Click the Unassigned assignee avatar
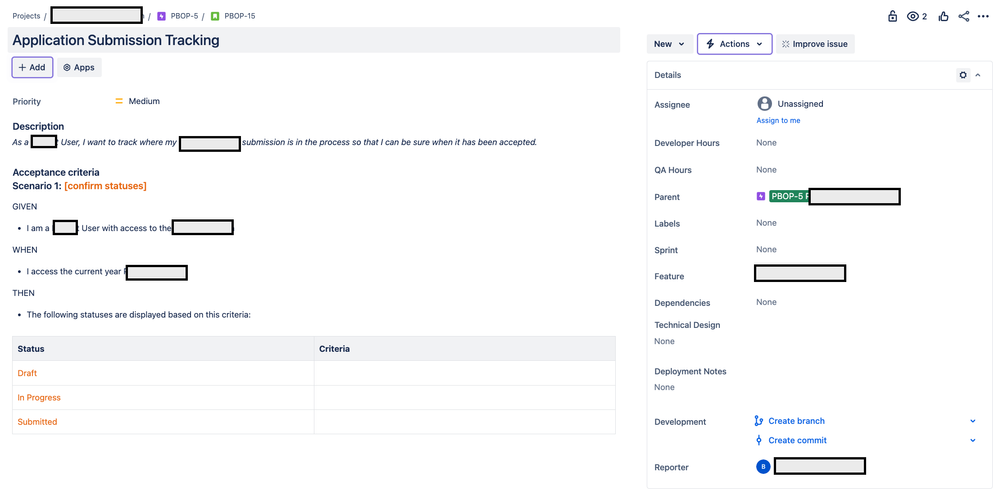Image resolution: width=999 pixels, height=491 pixels. pyautogui.click(x=764, y=104)
